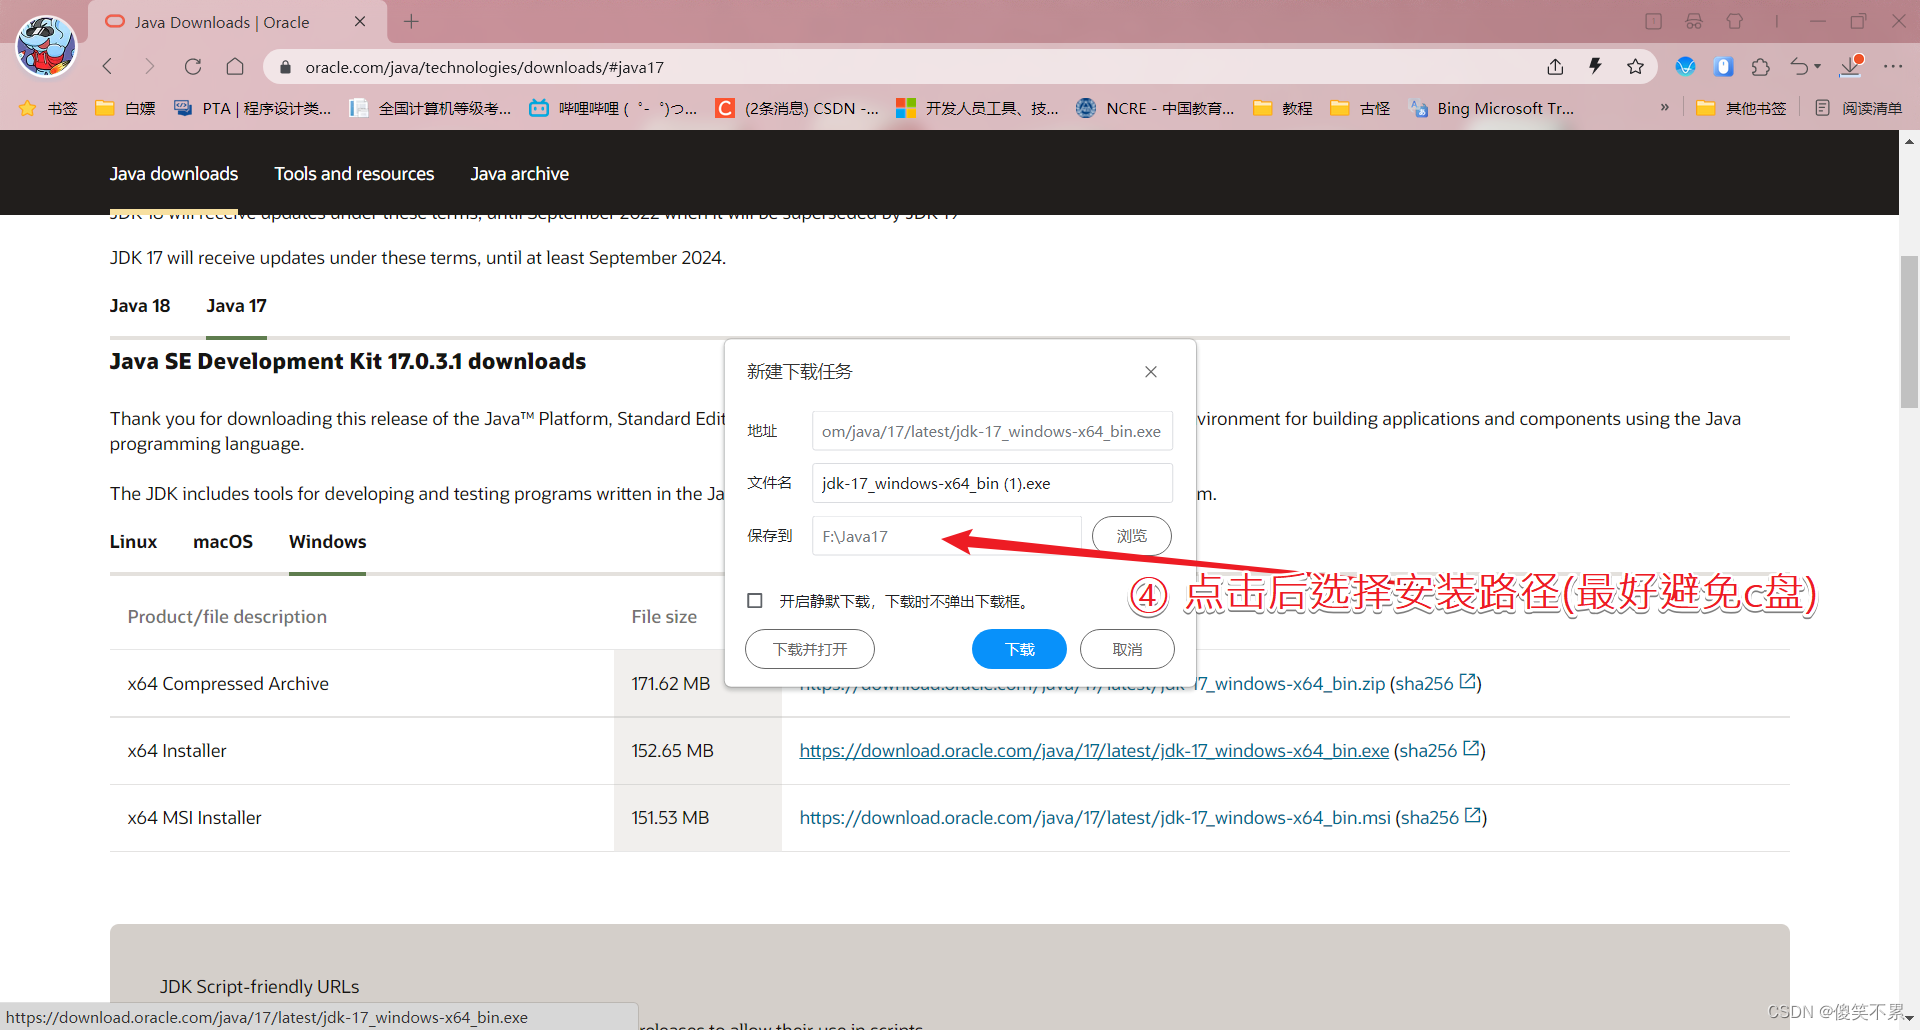1920x1030 pixels.
Task: Open the sha256 link for .msi installer
Action: coord(1441,817)
